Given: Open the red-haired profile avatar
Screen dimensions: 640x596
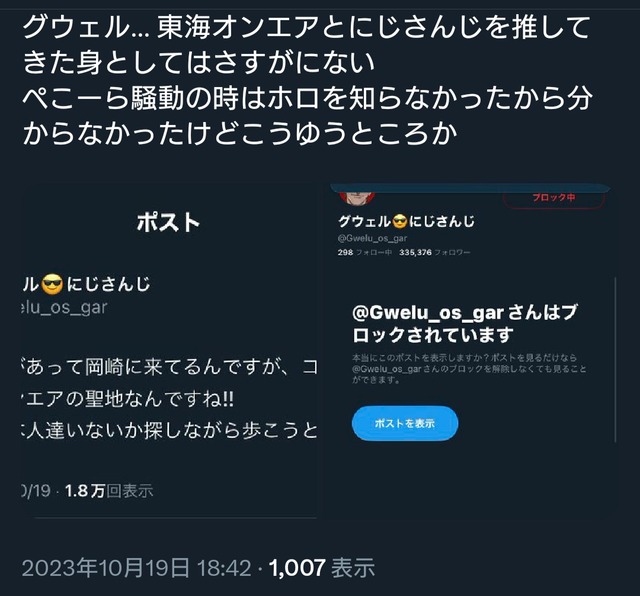Looking at the screenshot, I should pos(357,196).
